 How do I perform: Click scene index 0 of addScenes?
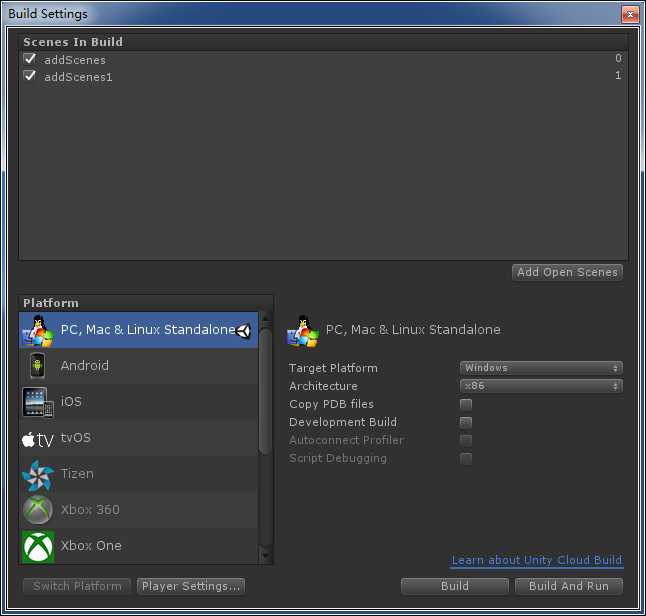tap(618, 58)
